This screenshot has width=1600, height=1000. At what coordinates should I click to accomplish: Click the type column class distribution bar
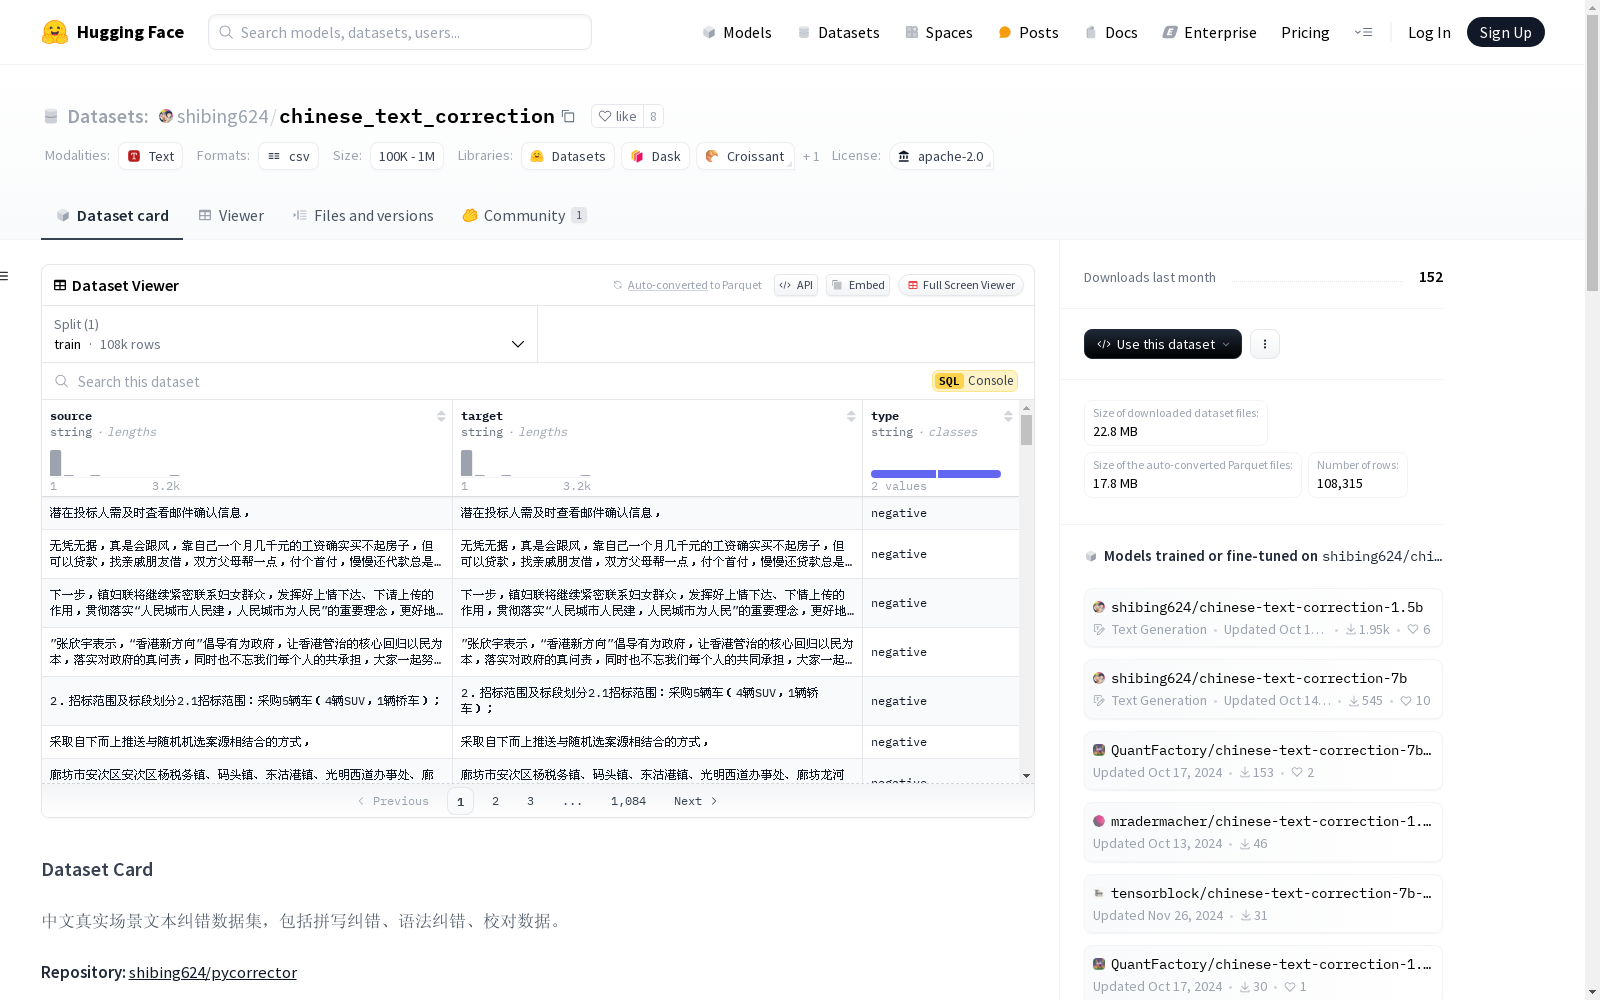936,474
